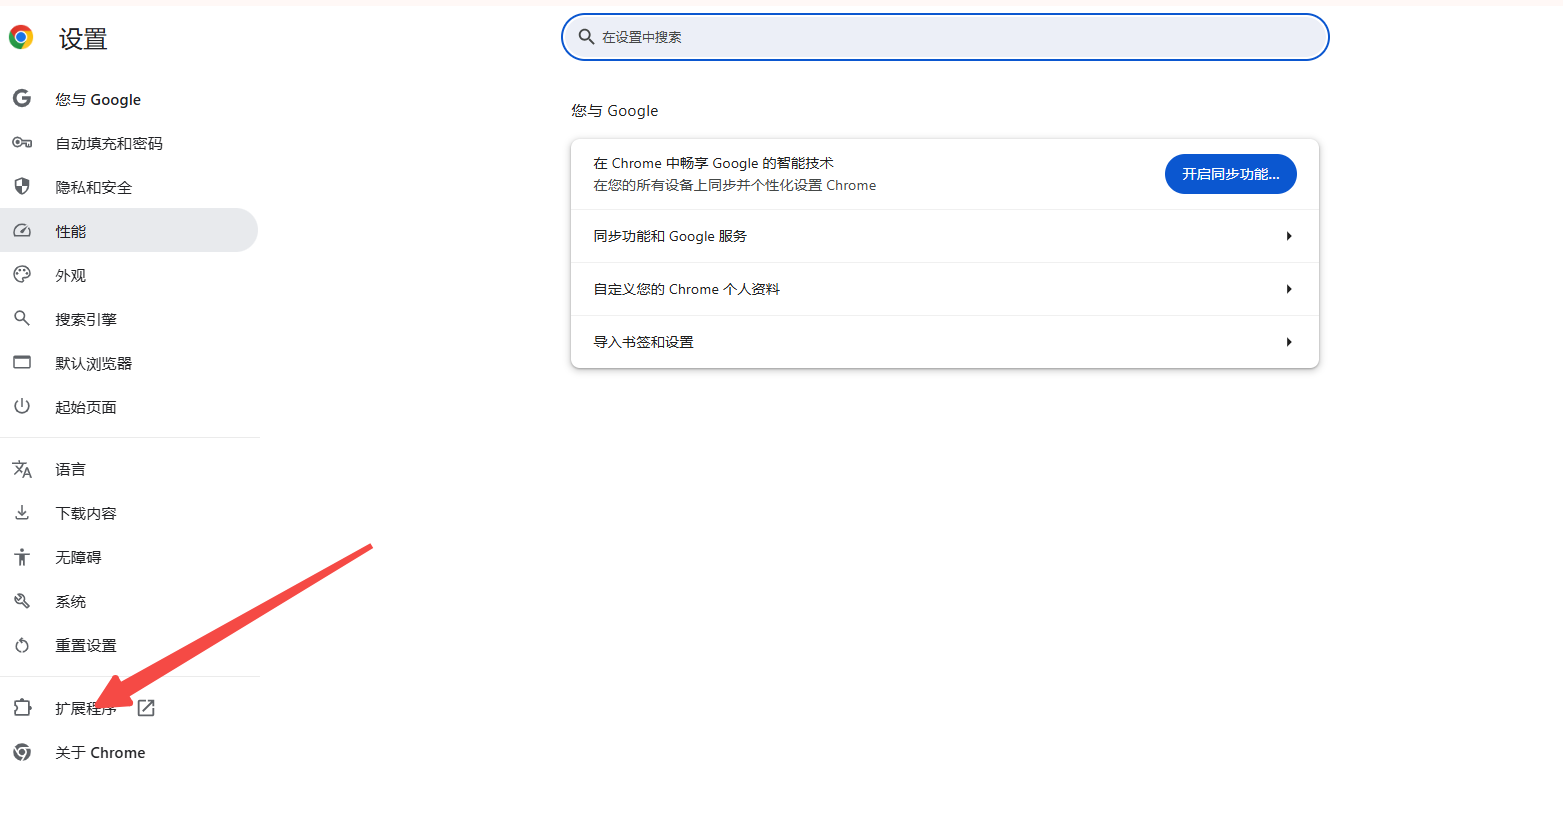Open 扩展程序 link in sidebar
This screenshot has width=1563, height=837.
(x=129, y=708)
